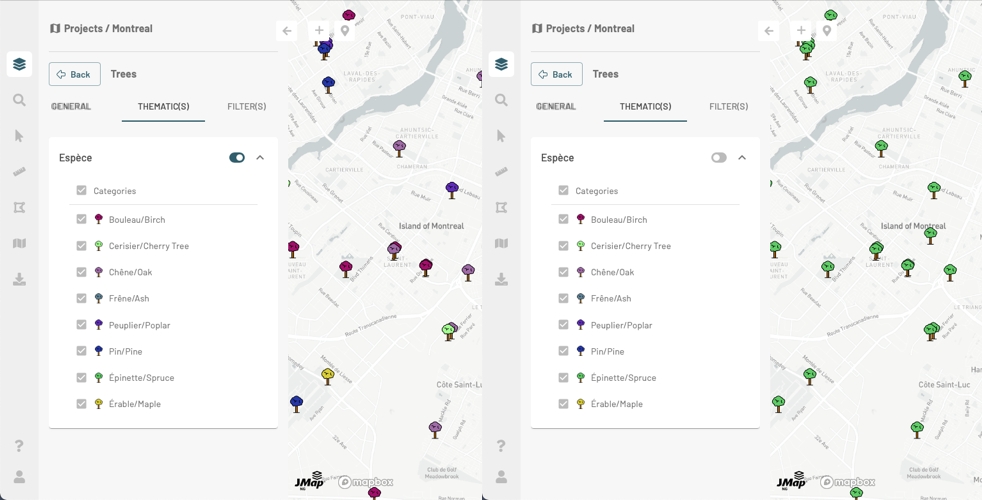Screen dimensions: 982x500
Task: Open the layers icon in the left sidebar
Action: click(x=19, y=65)
